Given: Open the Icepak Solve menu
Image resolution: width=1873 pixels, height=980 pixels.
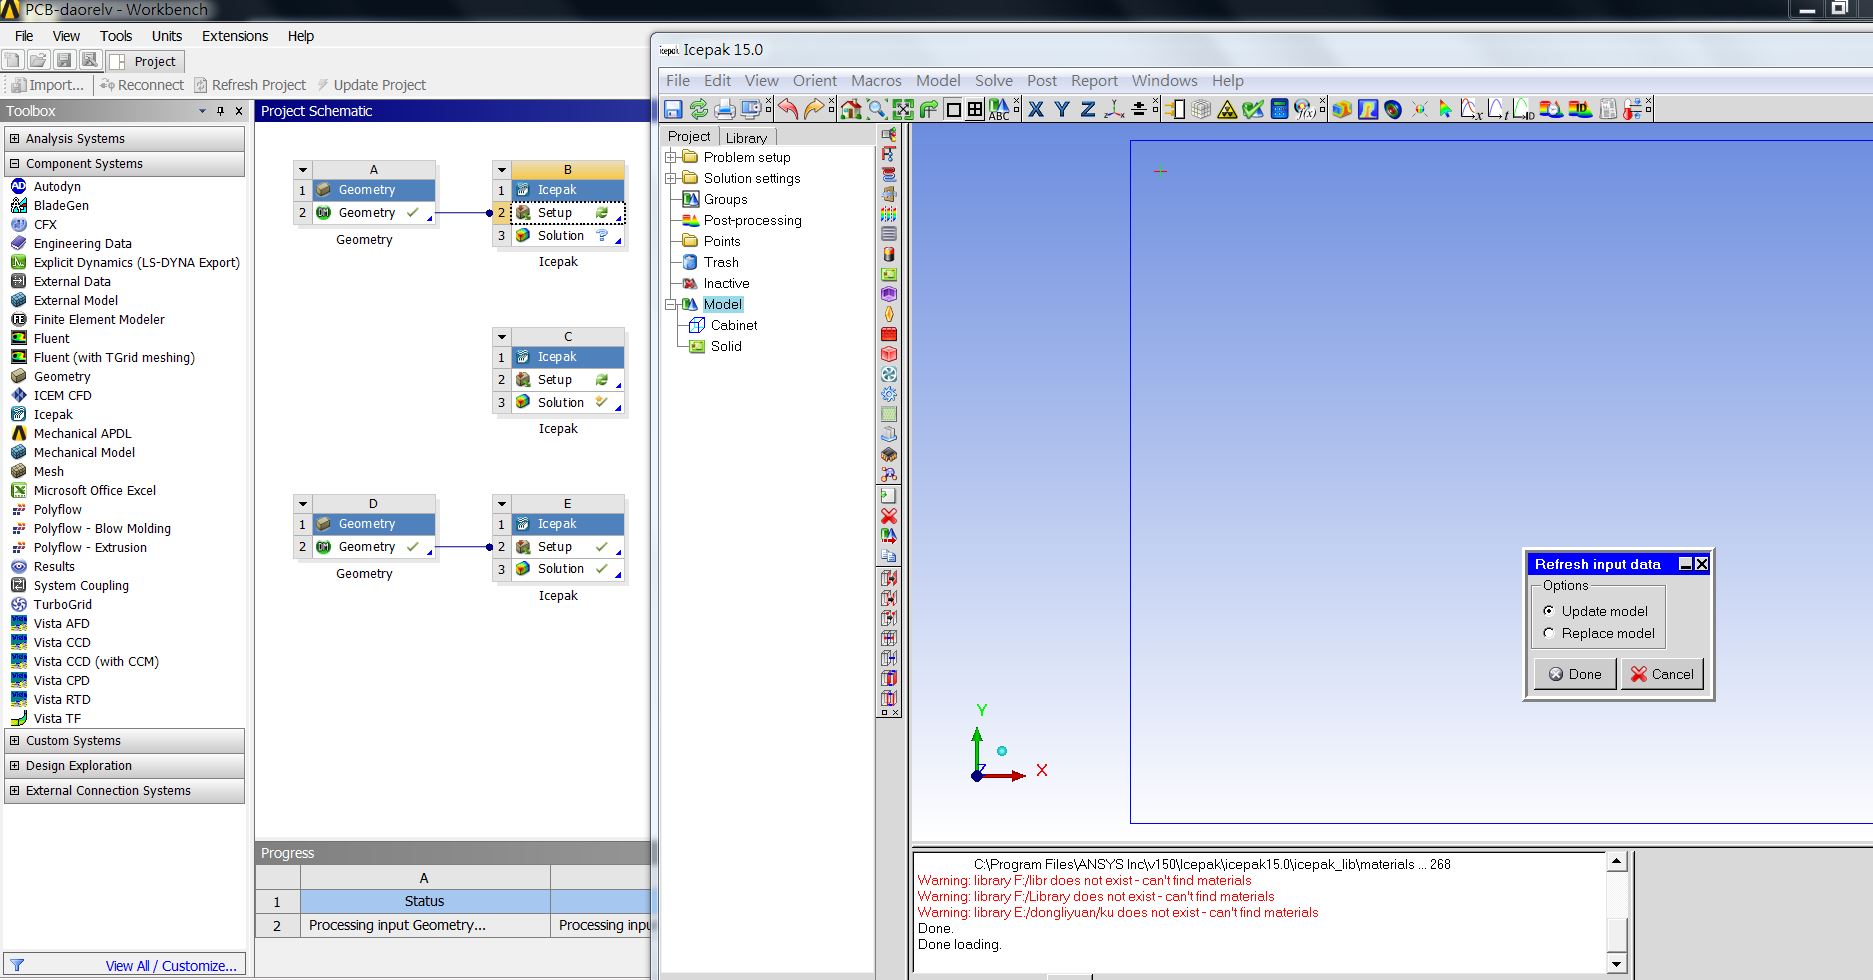Looking at the screenshot, I should [994, 81].
